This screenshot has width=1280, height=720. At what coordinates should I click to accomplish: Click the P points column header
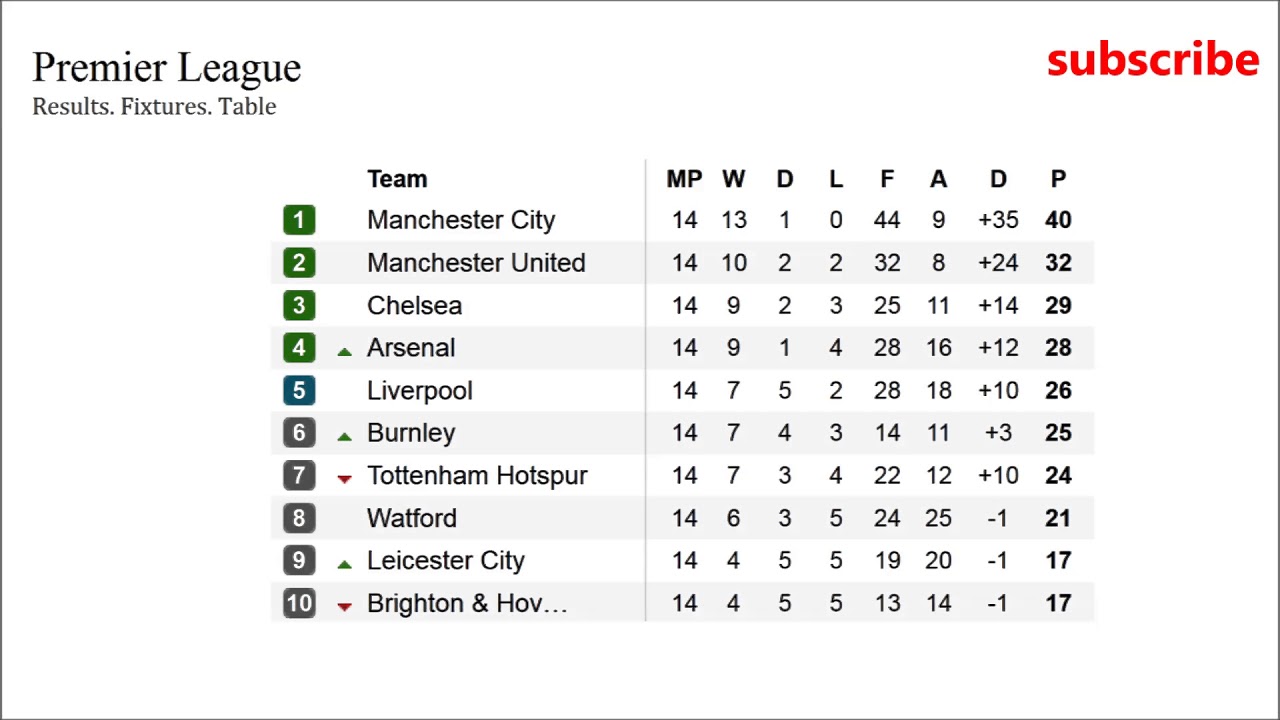(1058, 179)
